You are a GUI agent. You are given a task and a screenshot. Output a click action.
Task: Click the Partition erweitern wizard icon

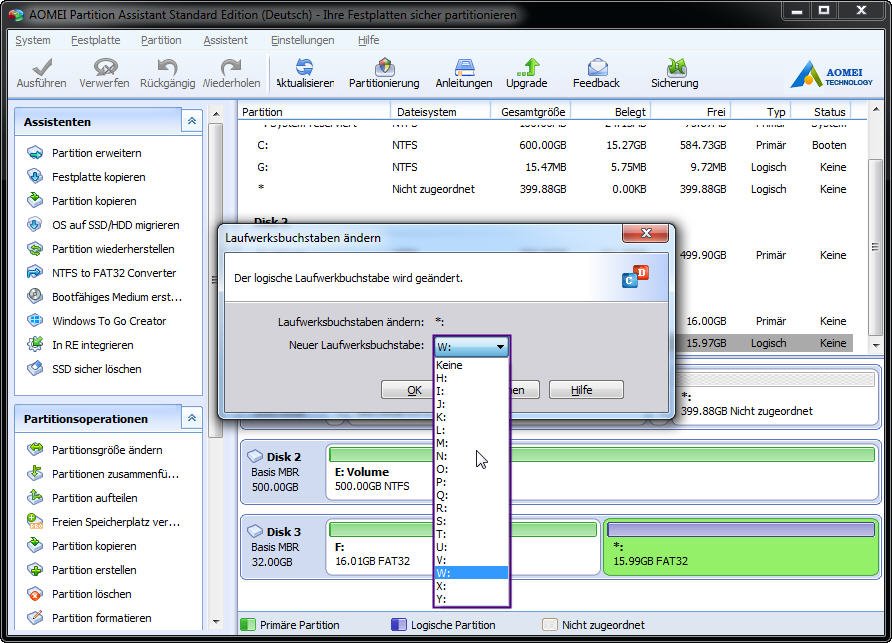click(35, 152)
